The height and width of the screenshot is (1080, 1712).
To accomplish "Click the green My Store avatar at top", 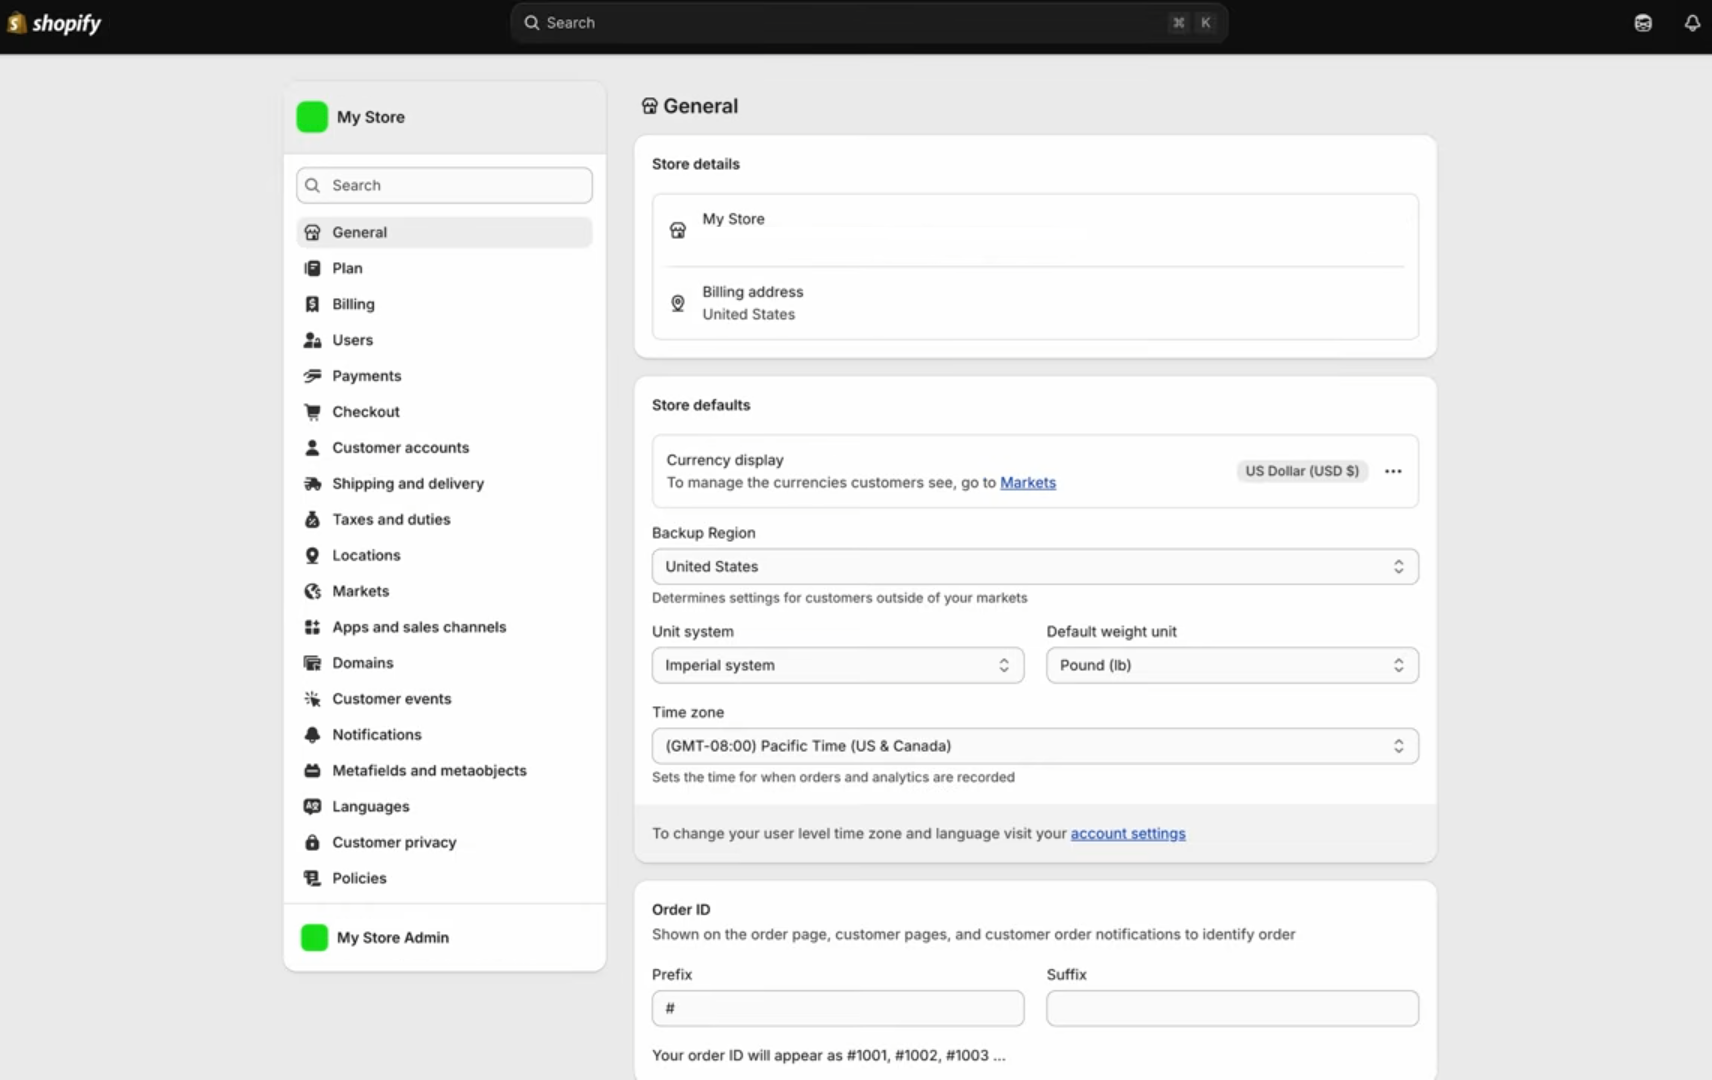I will [x=312, y=117].
